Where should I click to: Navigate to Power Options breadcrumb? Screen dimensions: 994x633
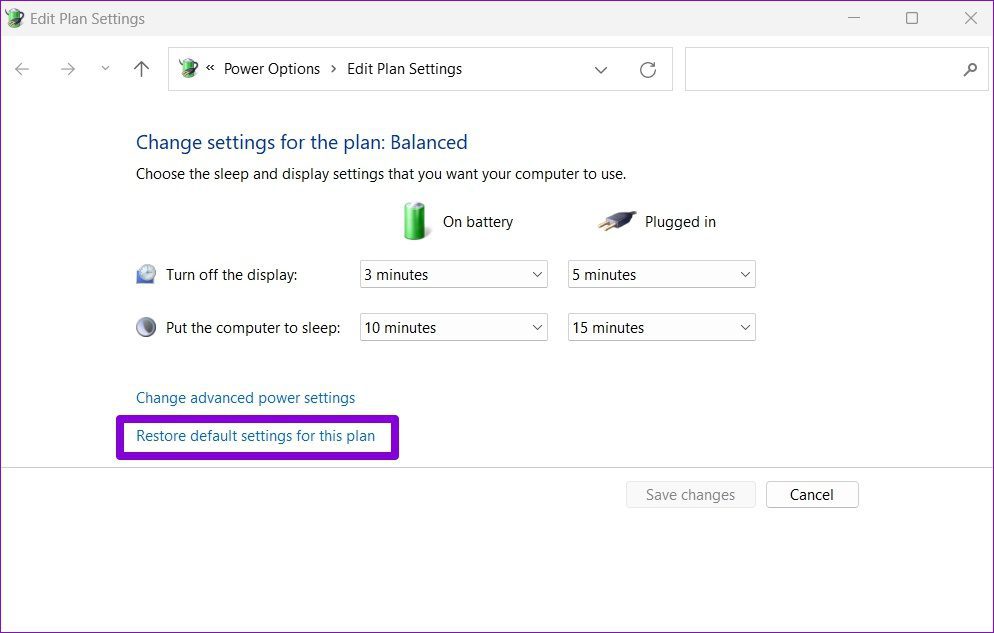(x=272, y=69)
